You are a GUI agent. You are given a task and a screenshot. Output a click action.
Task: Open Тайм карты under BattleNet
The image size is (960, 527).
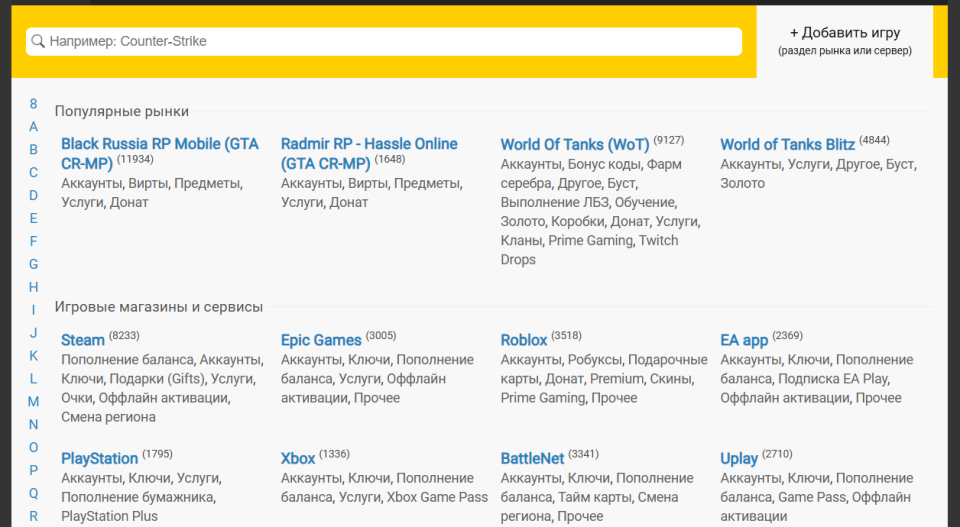pos(593,497)
